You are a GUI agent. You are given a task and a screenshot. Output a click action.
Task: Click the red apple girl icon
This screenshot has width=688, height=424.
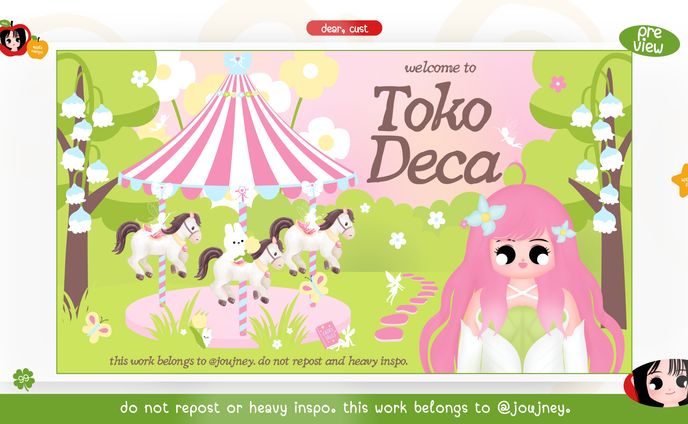14,40
